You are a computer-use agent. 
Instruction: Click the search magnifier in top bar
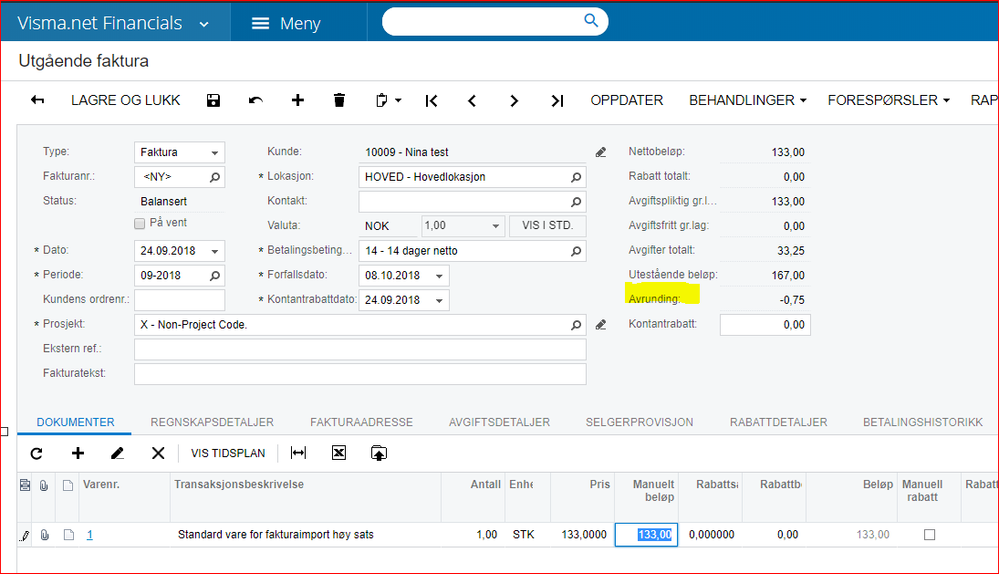[x=591, y=21]
